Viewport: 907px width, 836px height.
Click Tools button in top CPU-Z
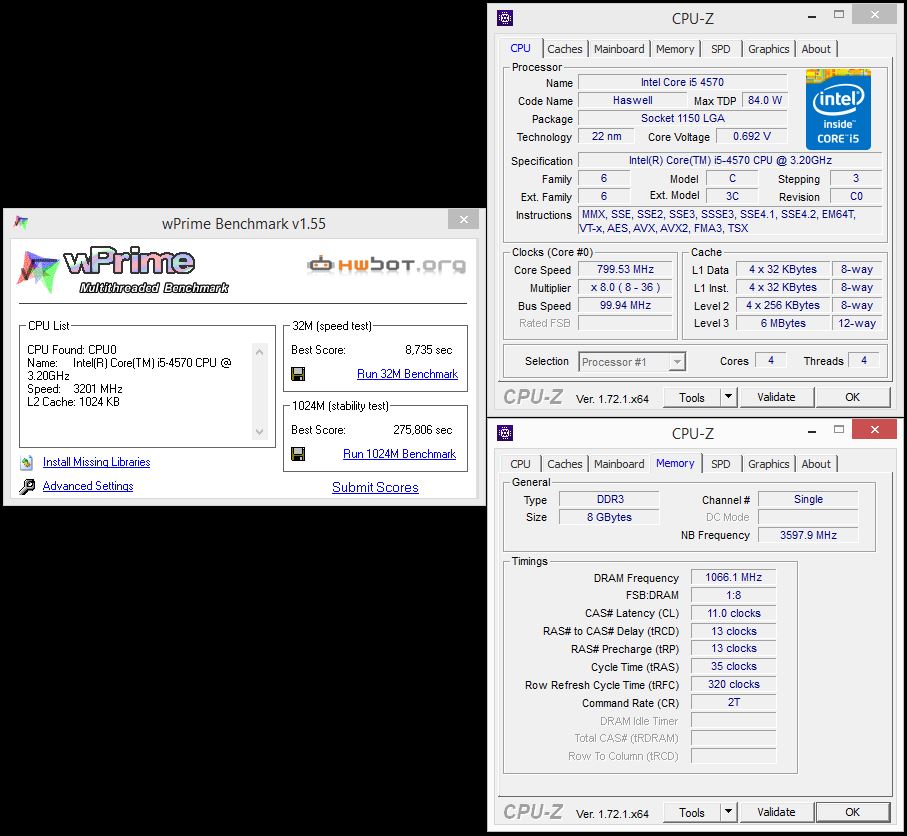tap(692, 397)
